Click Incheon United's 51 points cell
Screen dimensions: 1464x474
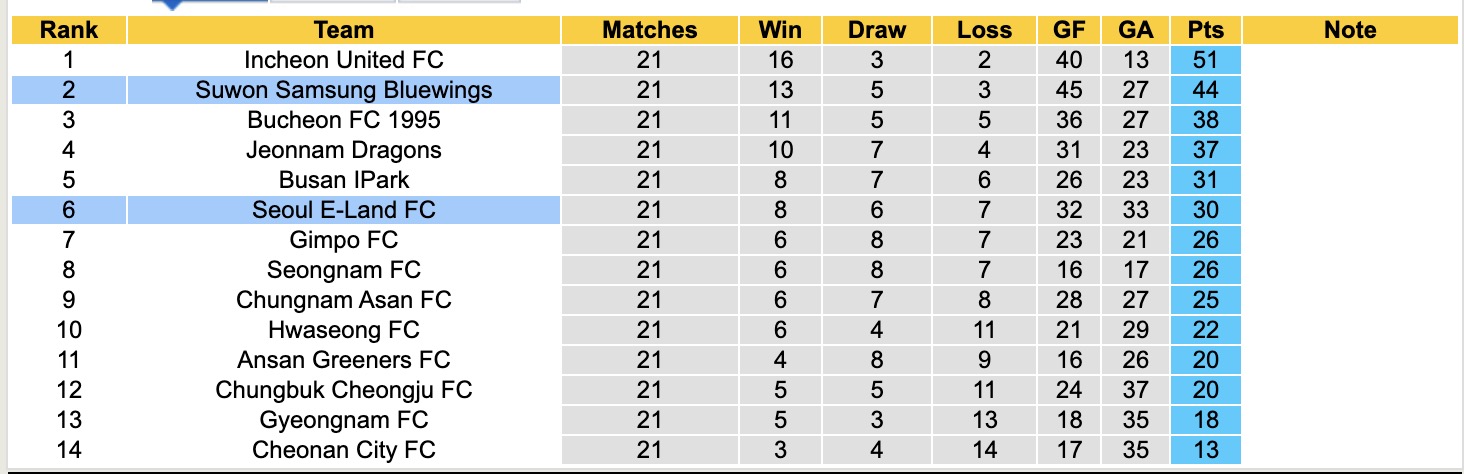(1206, 60)
